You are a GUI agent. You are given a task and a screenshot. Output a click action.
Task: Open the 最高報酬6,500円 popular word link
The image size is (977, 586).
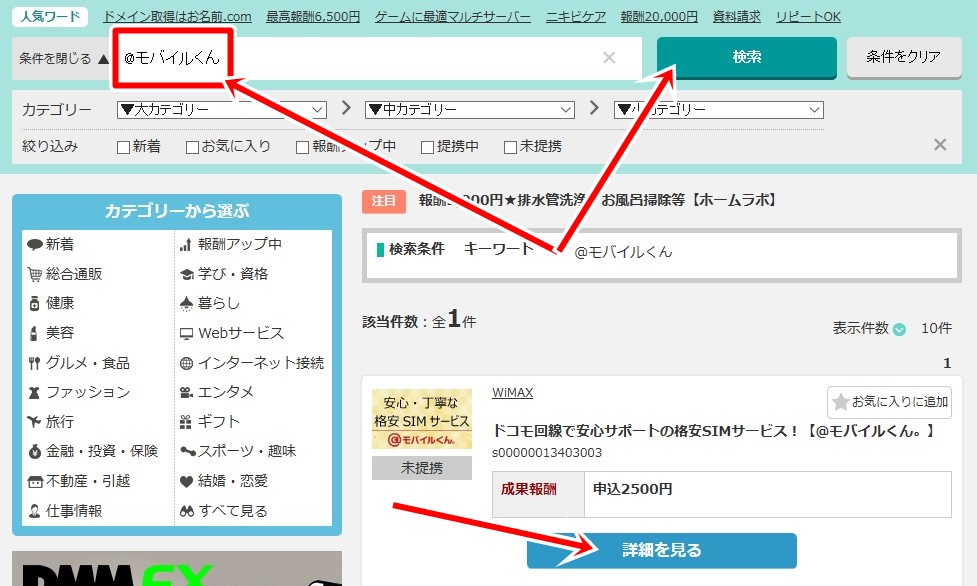(x=313, y=17)
